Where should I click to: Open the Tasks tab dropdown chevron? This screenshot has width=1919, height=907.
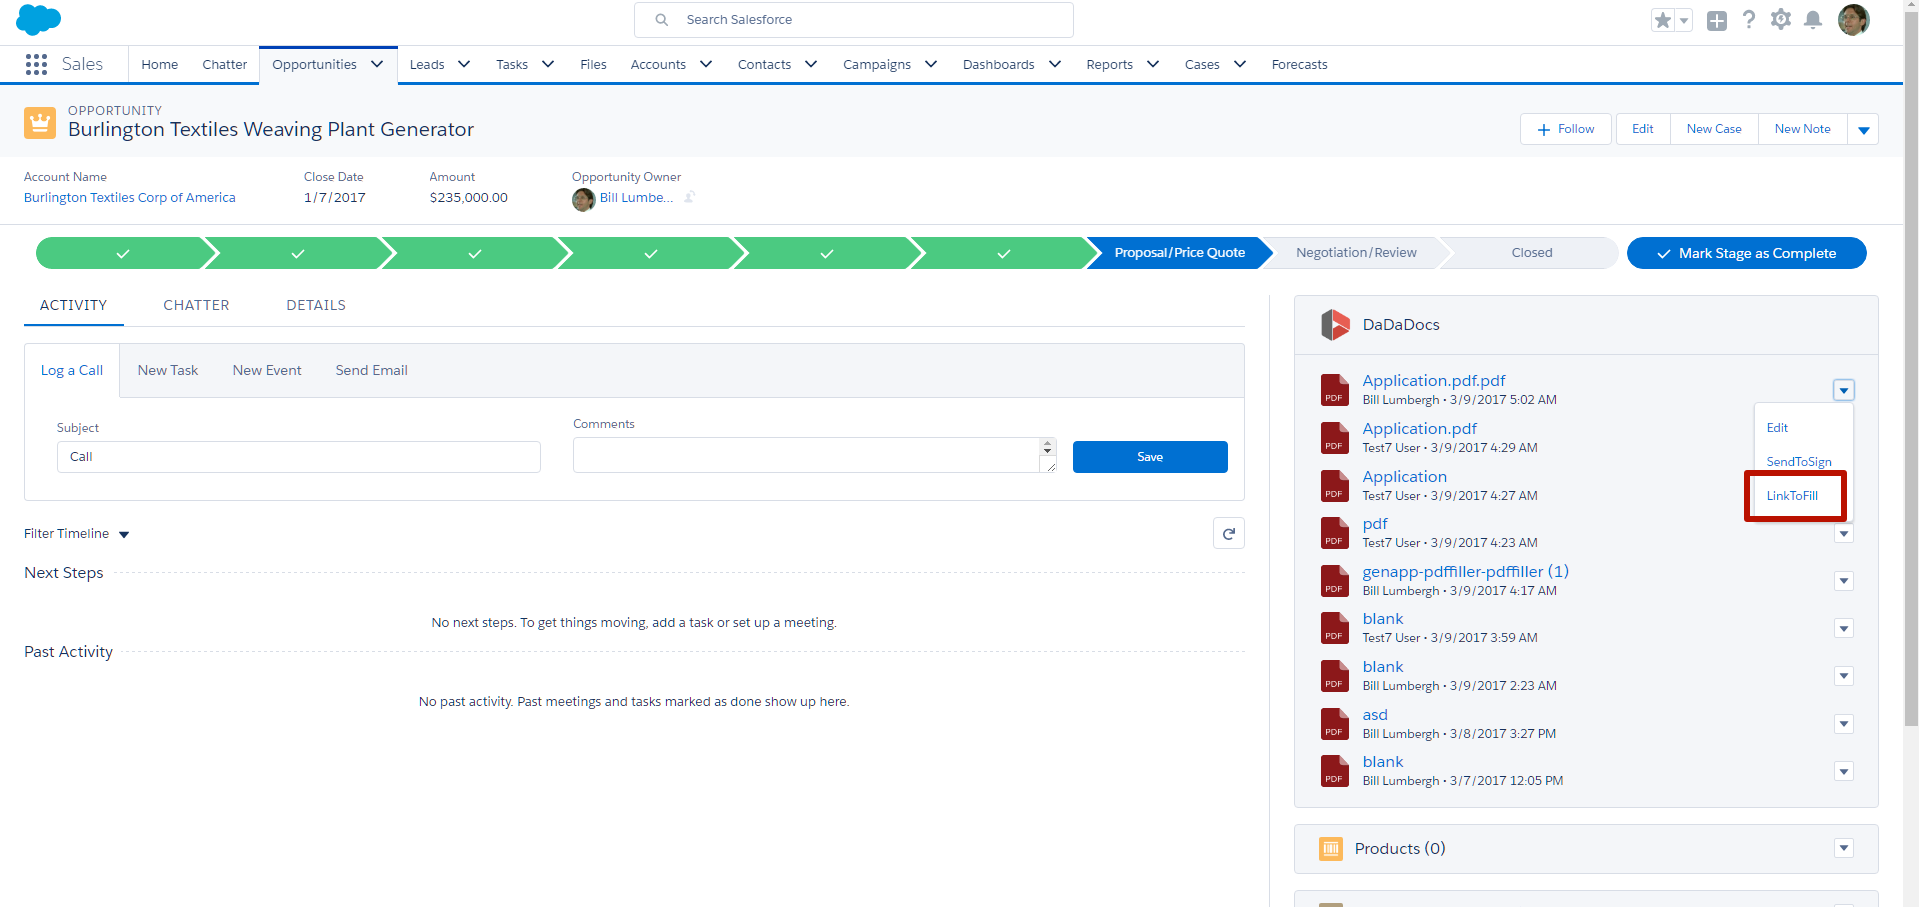pos(548,64)
